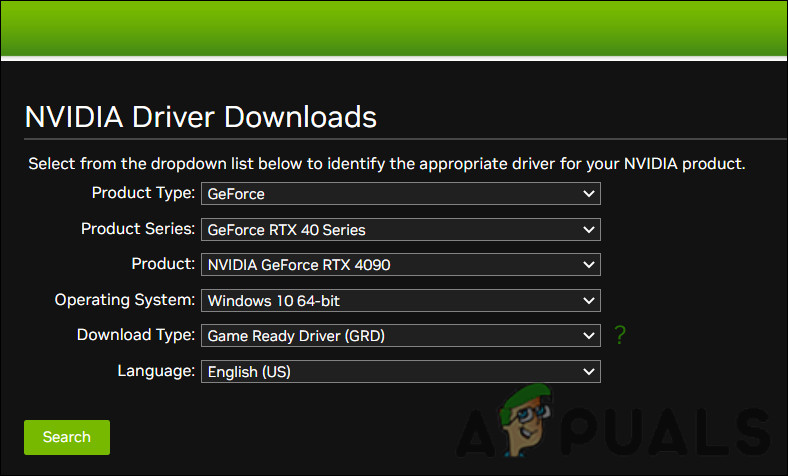
Task: Click the green header banner at top
Action: coord(394,27)
